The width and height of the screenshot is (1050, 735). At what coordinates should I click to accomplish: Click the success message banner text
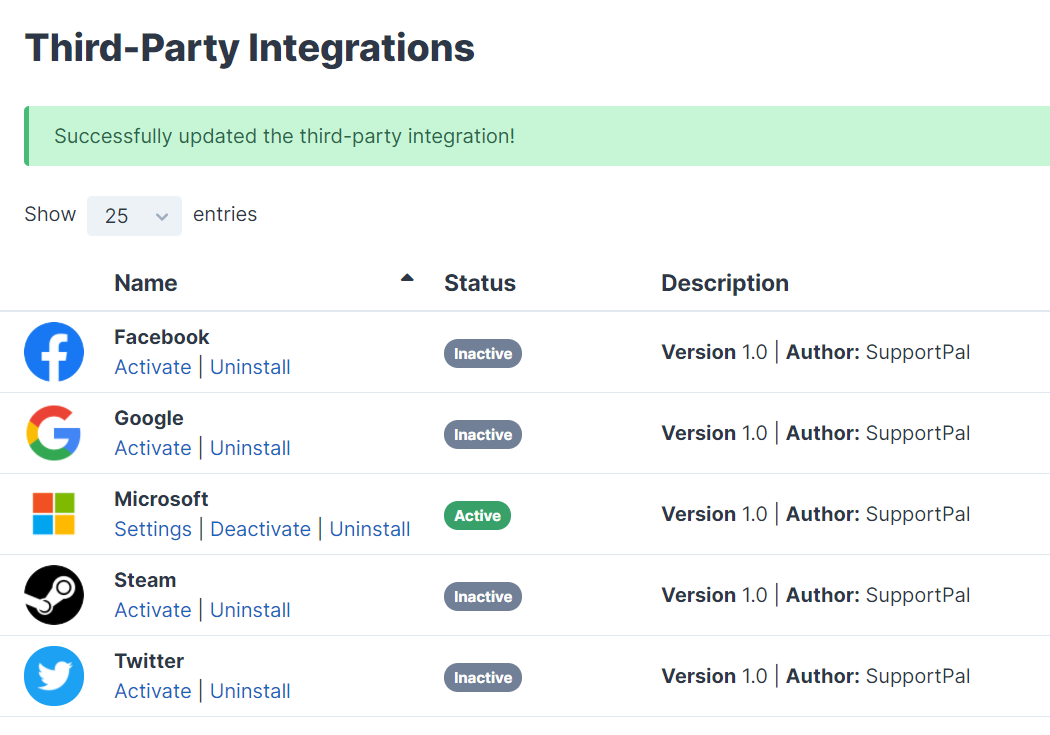tap(285, 136)
